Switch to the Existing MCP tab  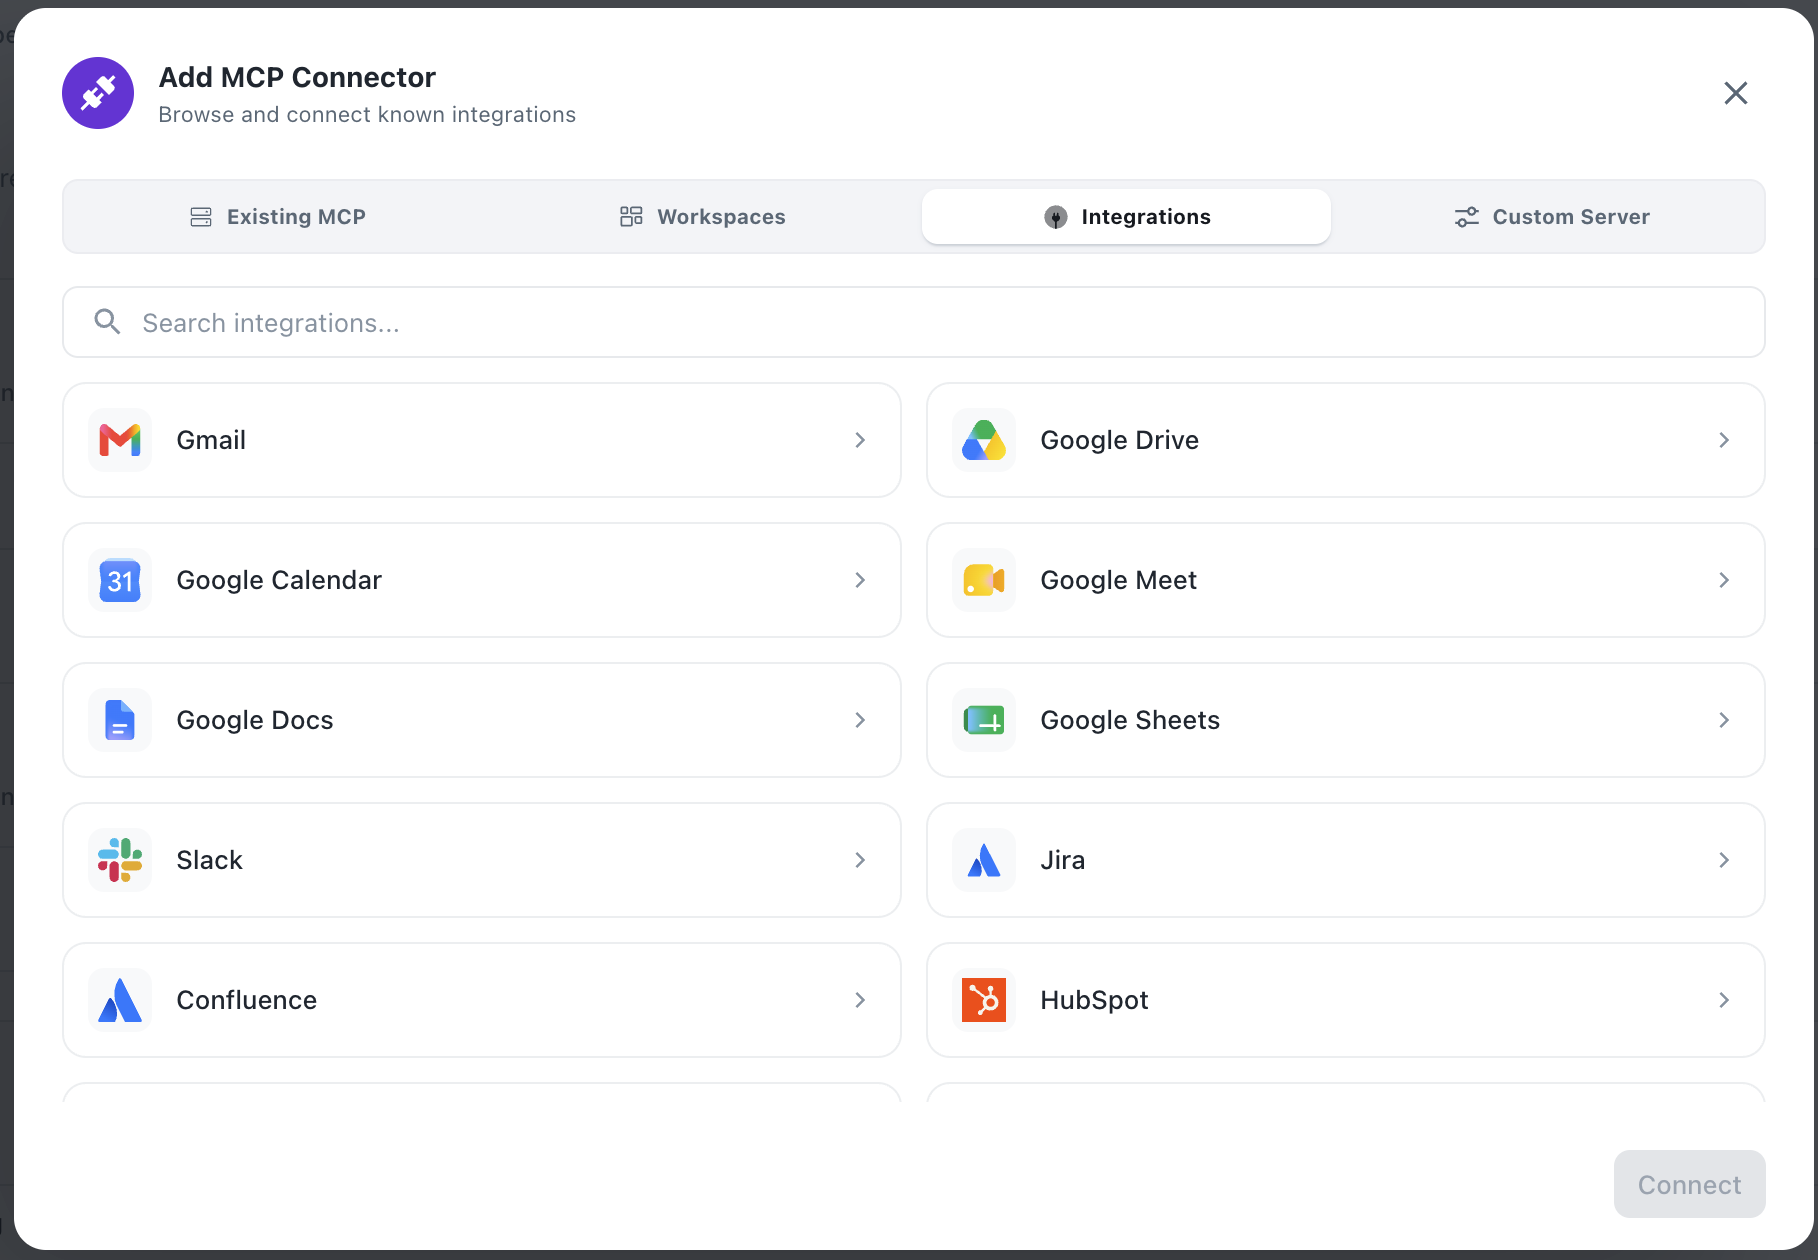click(x=278, y=217)
